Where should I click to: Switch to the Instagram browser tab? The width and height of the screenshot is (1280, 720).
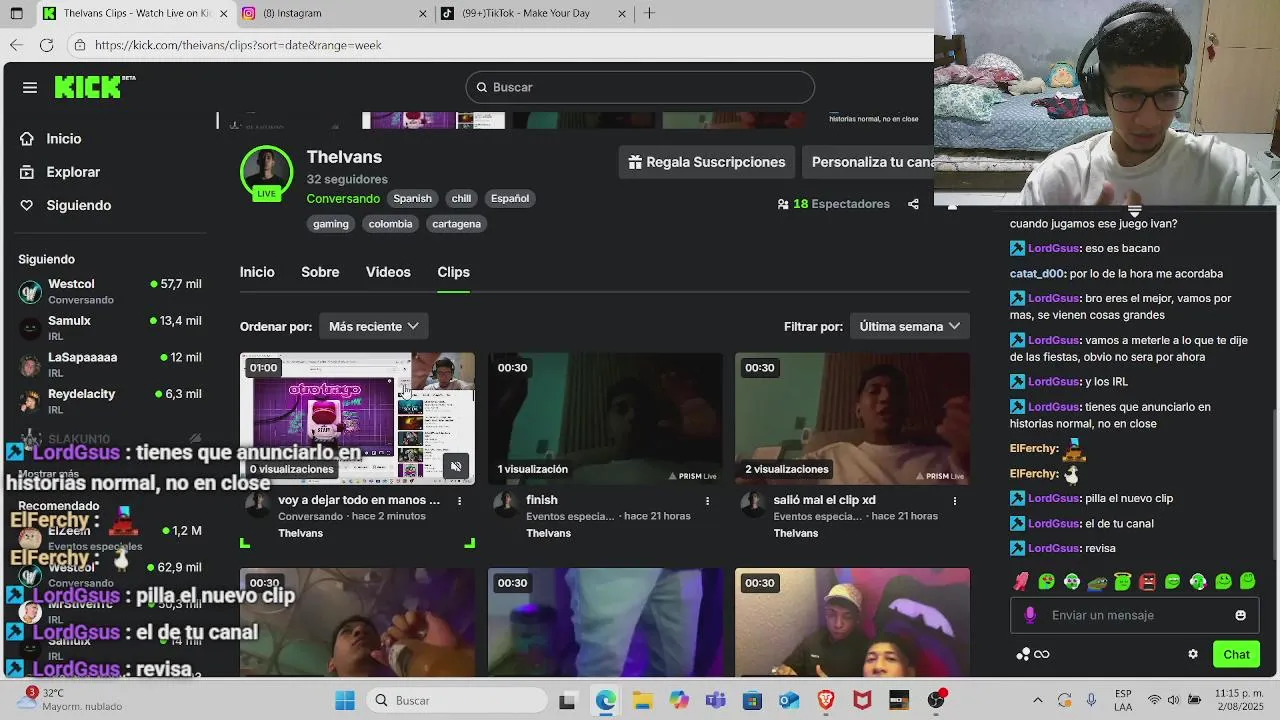point(334,13)
